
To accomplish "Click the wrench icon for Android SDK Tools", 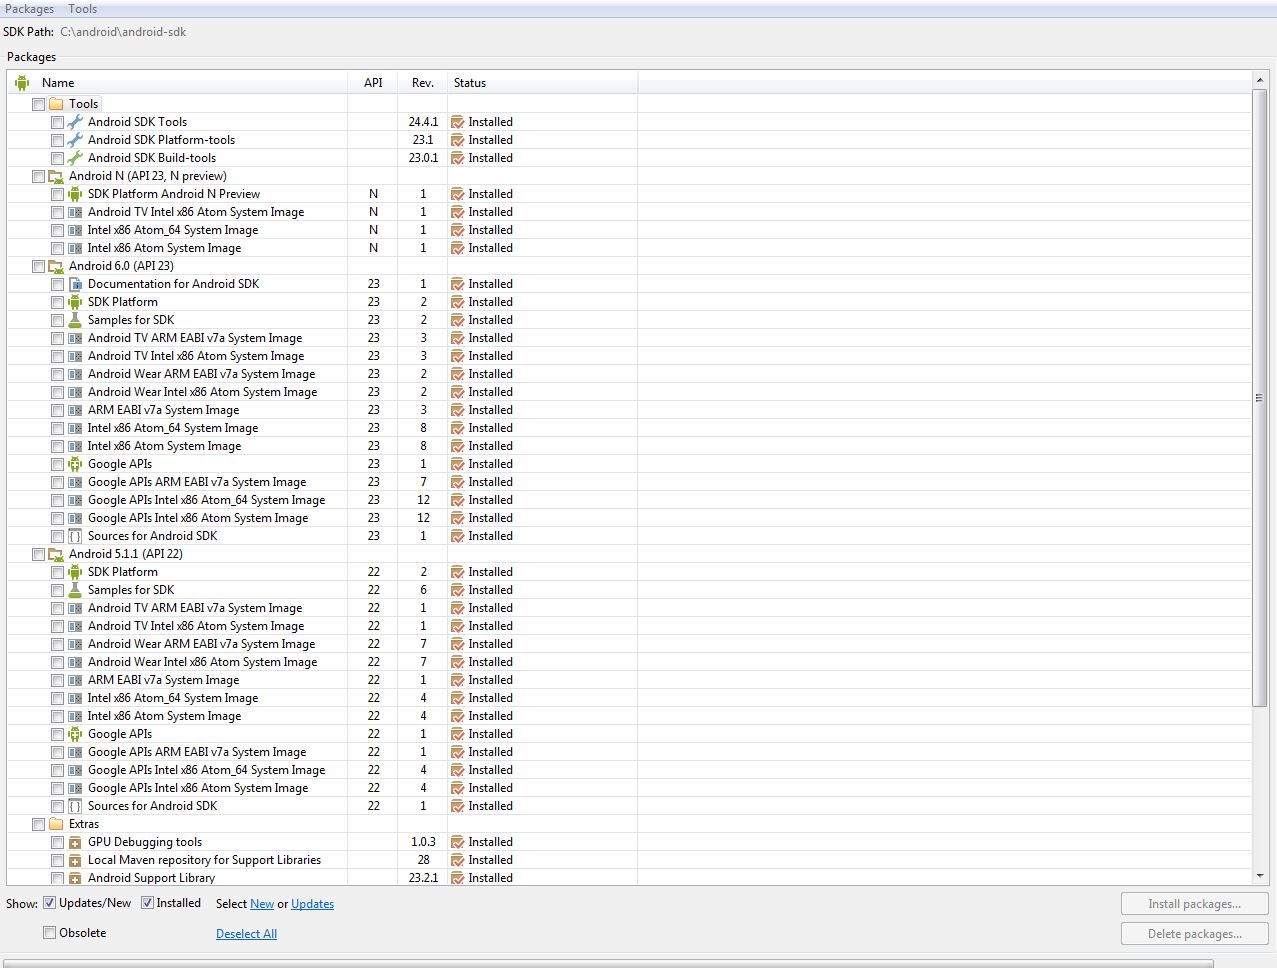I will [x=75, y=122].
